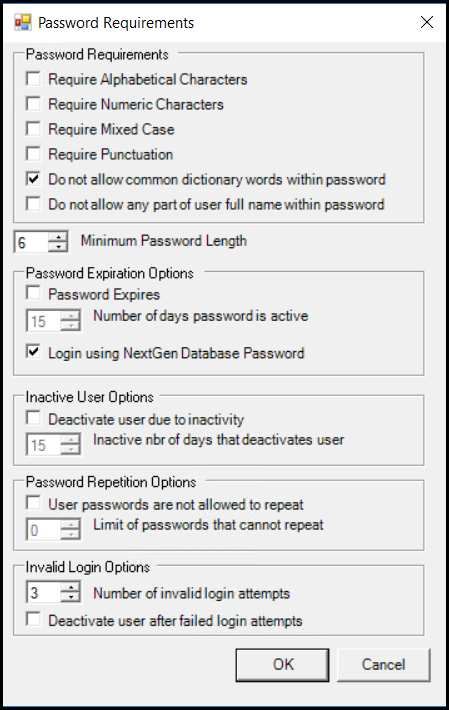Check Deactivate user after failed login attempts
Image resolution: width=449 pixels, height=710 pixels.
(x=33, y=619)
